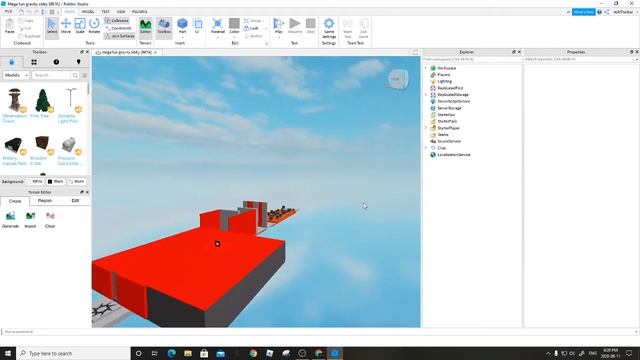Open the Toolbox Inventory grid icon
The height and width of the screenshot is (360, 640).
point(34,62)
